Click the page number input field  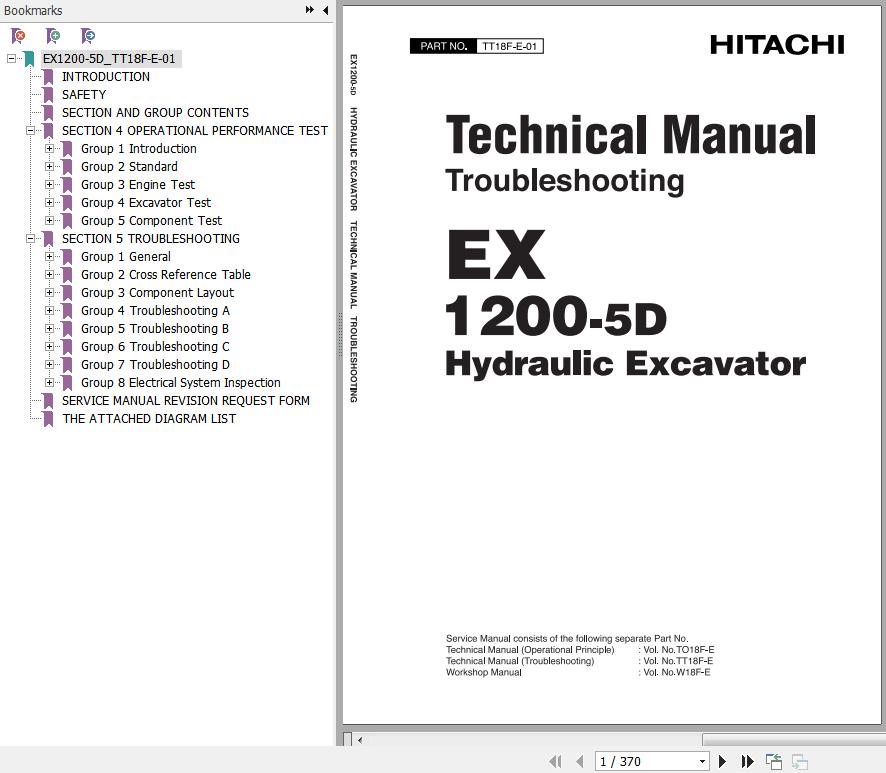[643, 762]
